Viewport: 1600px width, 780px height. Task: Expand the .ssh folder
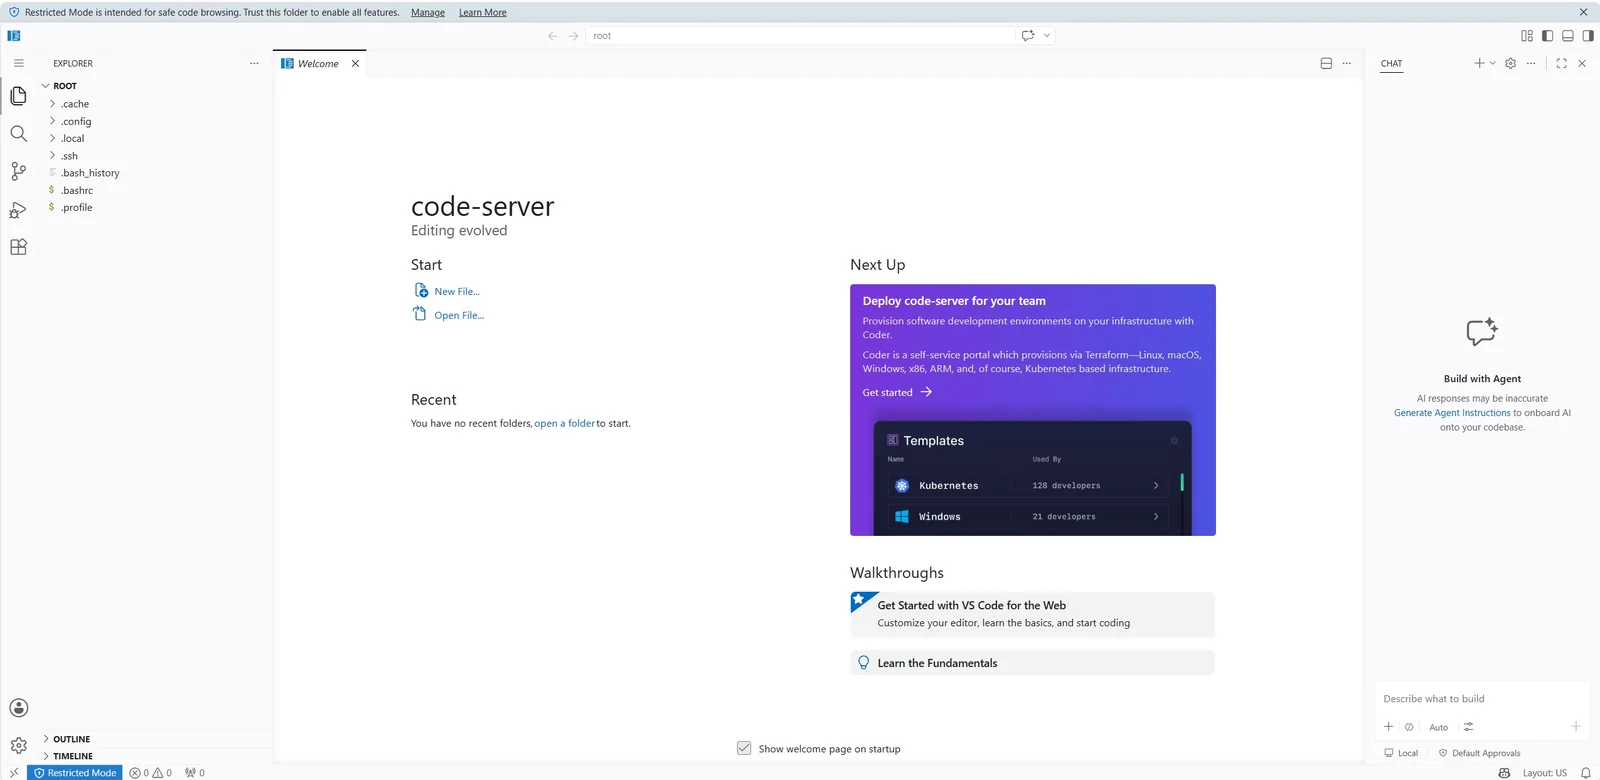click(155, 156)
